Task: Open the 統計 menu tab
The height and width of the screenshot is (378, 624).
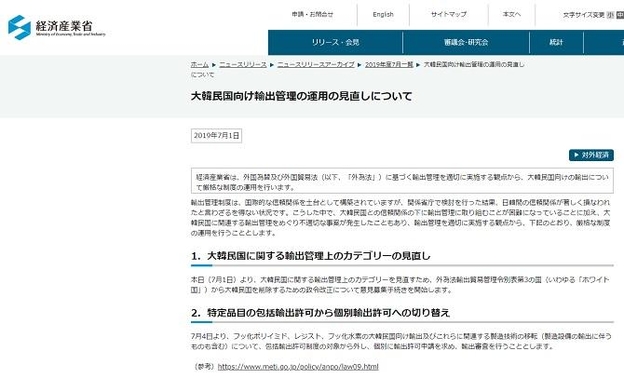Action: (x=556, y=42)
